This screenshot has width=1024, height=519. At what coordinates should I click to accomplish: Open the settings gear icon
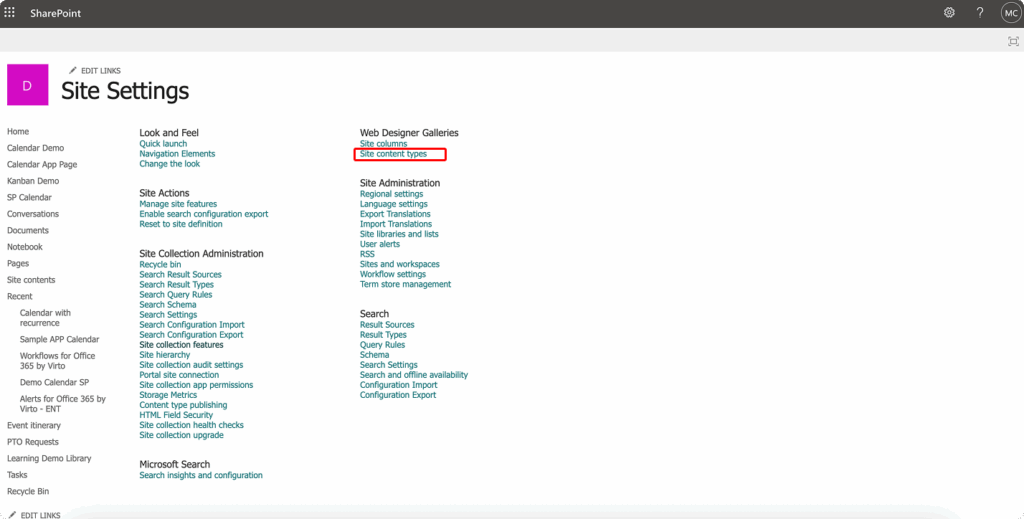click(x=949, y=13)
